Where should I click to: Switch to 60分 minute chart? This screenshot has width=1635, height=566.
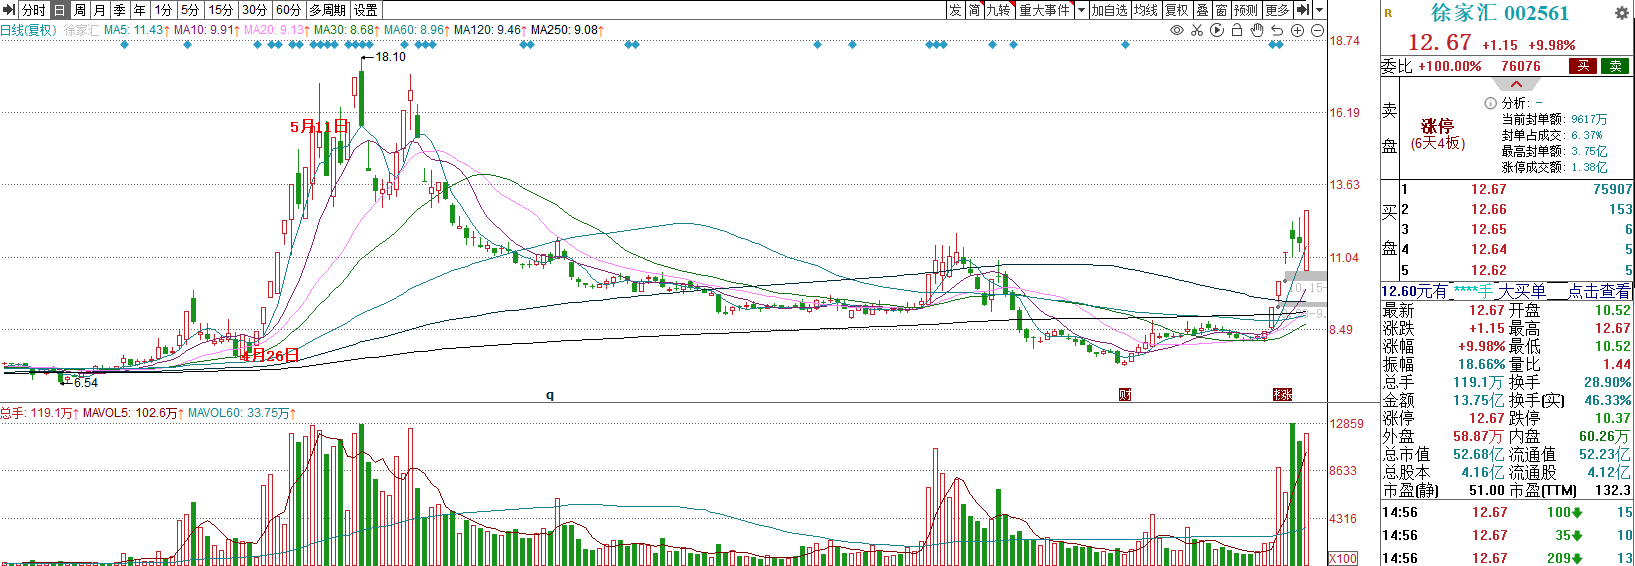pyautogui.click(x=288, y=10)
